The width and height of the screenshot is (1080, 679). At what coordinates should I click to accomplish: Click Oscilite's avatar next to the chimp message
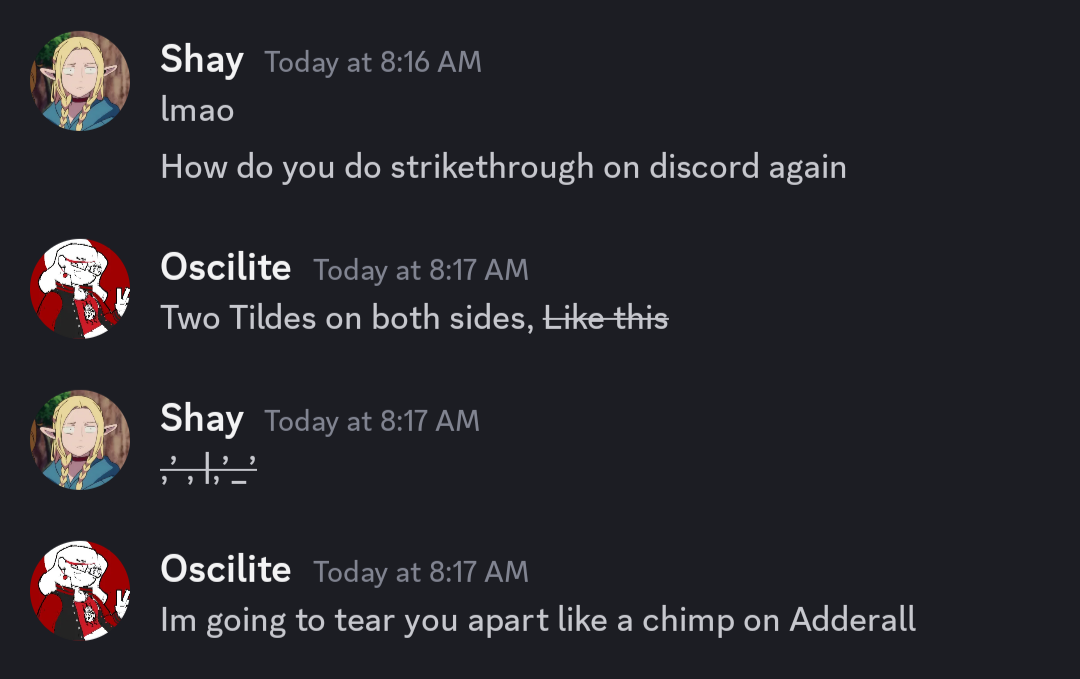[80, 589]
